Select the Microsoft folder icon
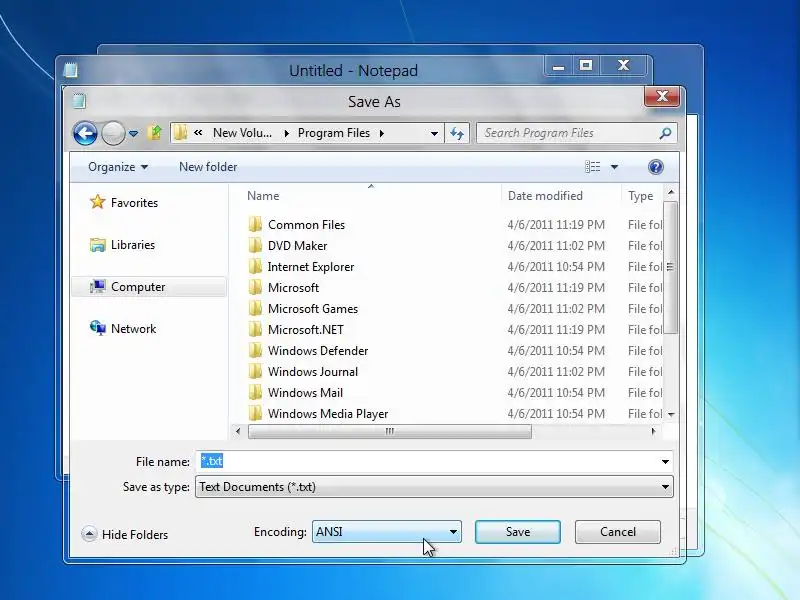The image size is (800, 600). 255,287
